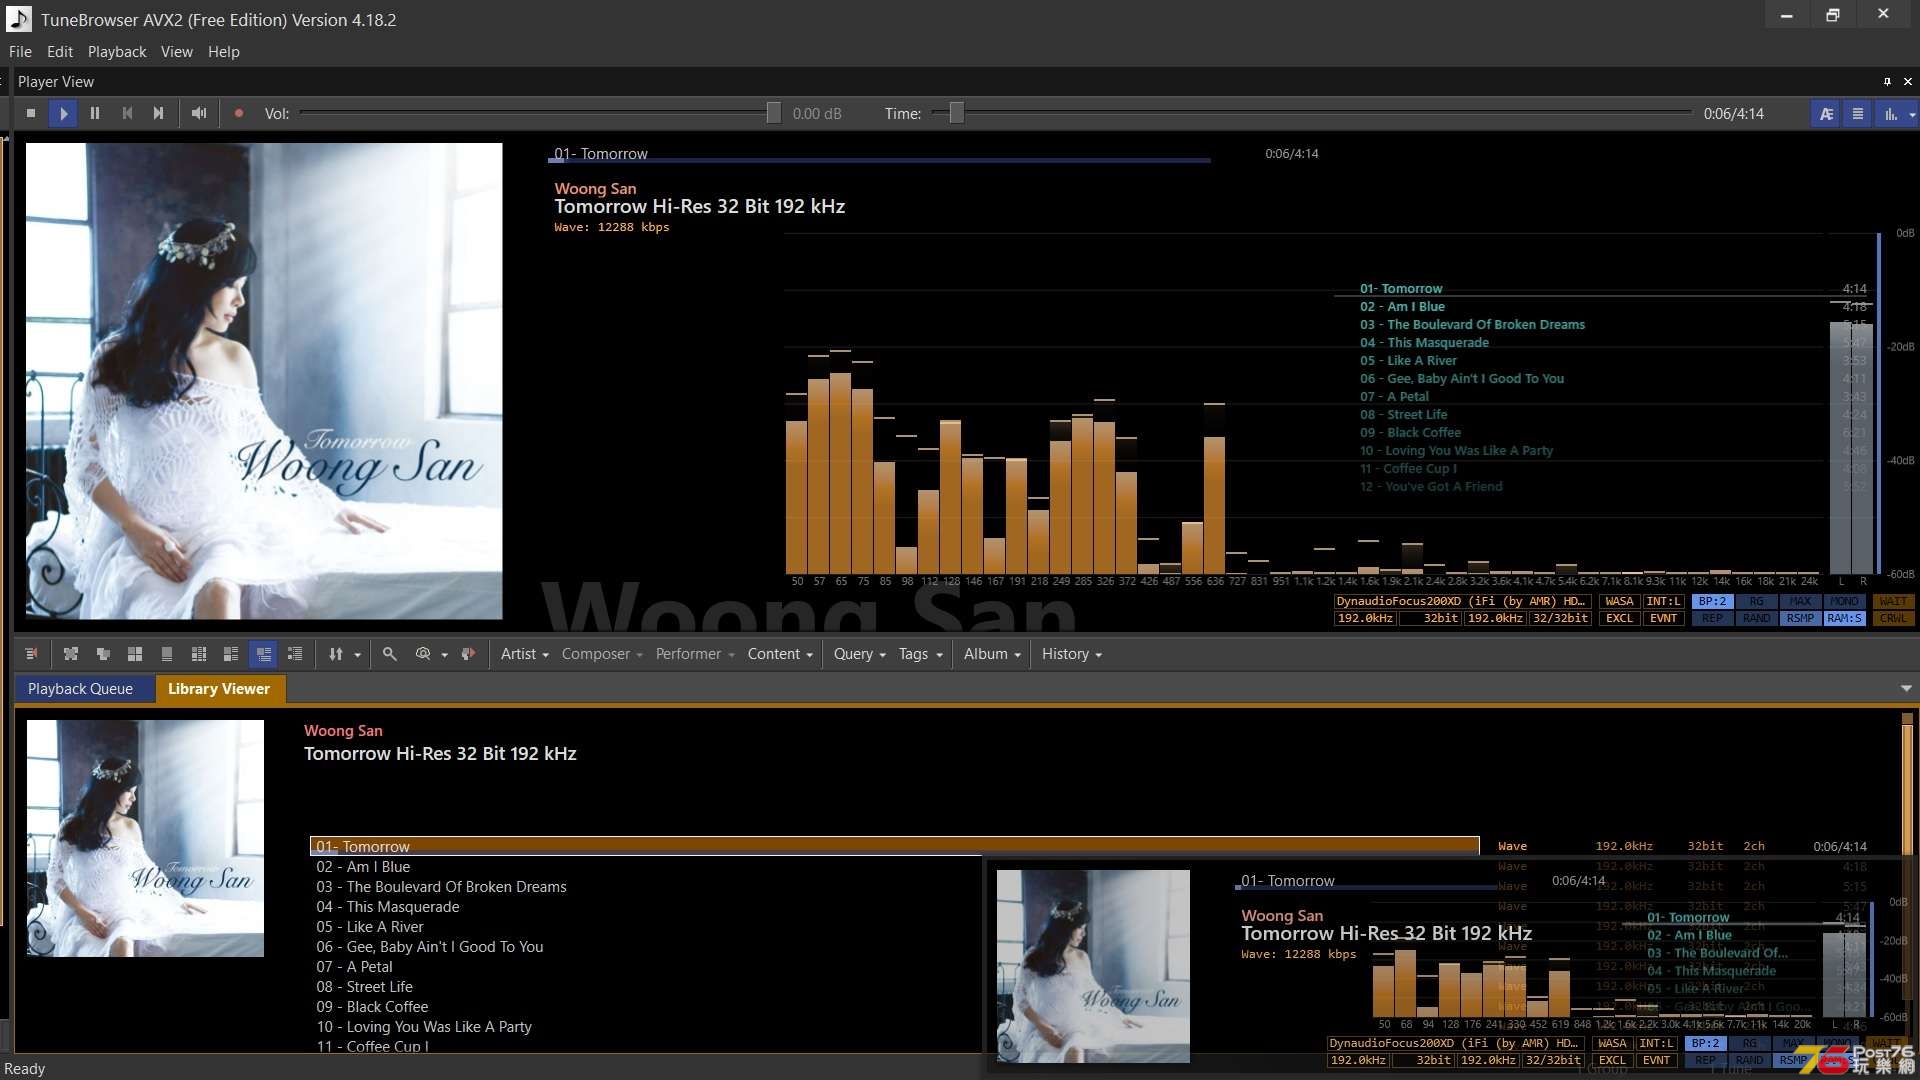Open dropdown arrow next to spectrum icon
Screen dimensions: 1920x1080
pyautogui.click(x=1912, y=114)
